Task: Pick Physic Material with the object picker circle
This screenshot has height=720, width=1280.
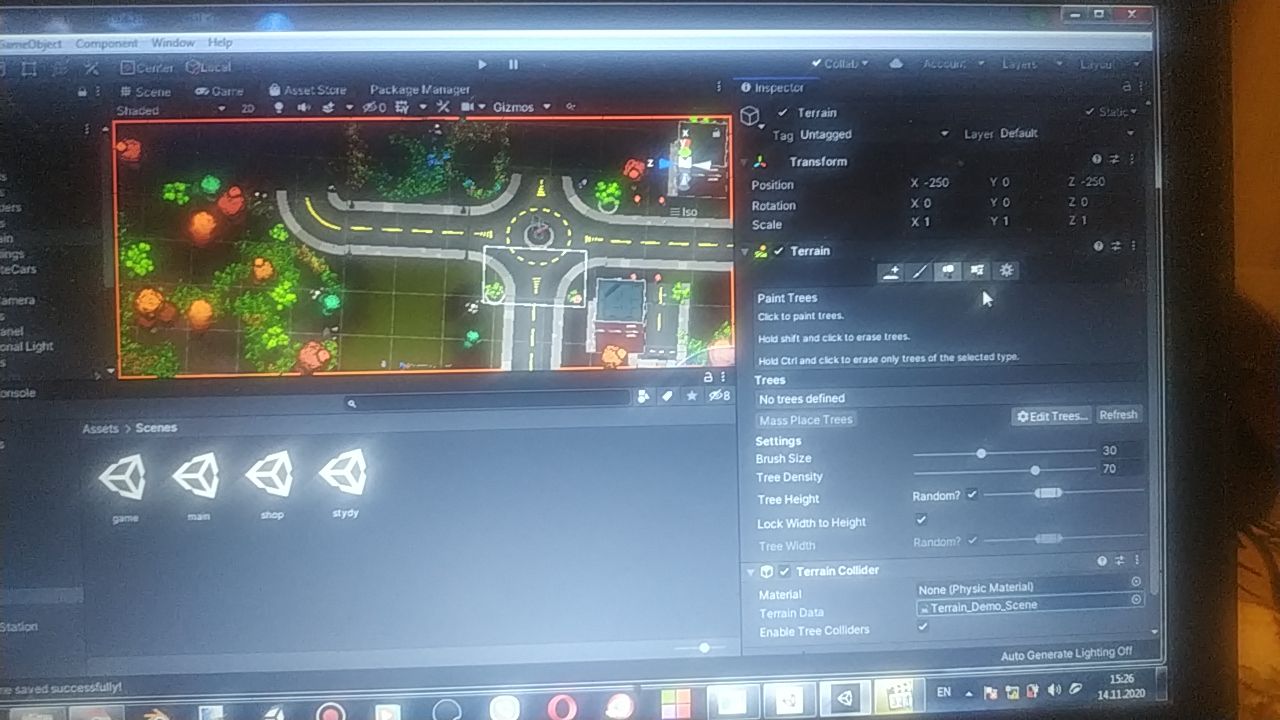Action: [x=1136, y=581]
